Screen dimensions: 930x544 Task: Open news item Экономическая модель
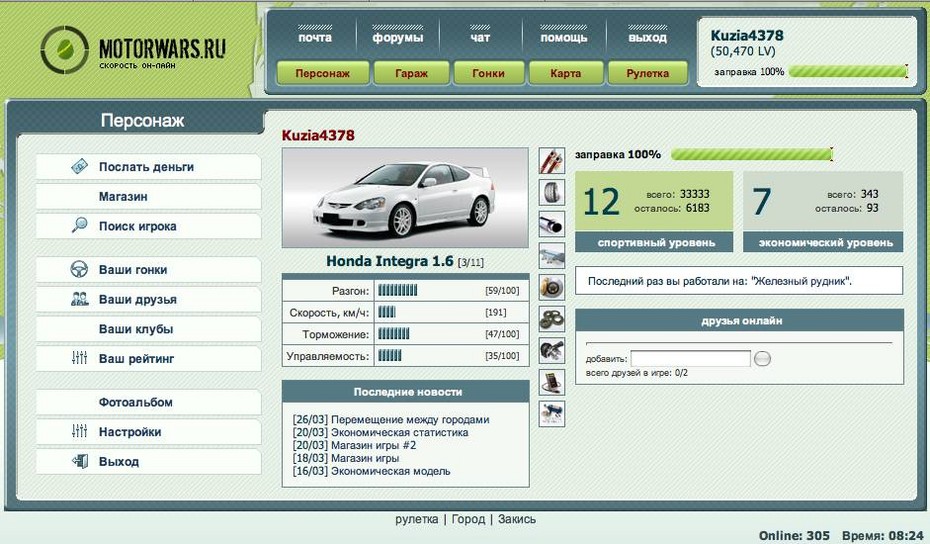(x=390, y=471)
